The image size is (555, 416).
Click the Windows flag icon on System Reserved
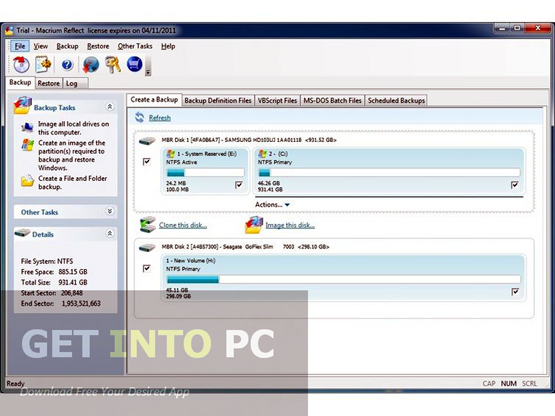[x=171, y=154]
